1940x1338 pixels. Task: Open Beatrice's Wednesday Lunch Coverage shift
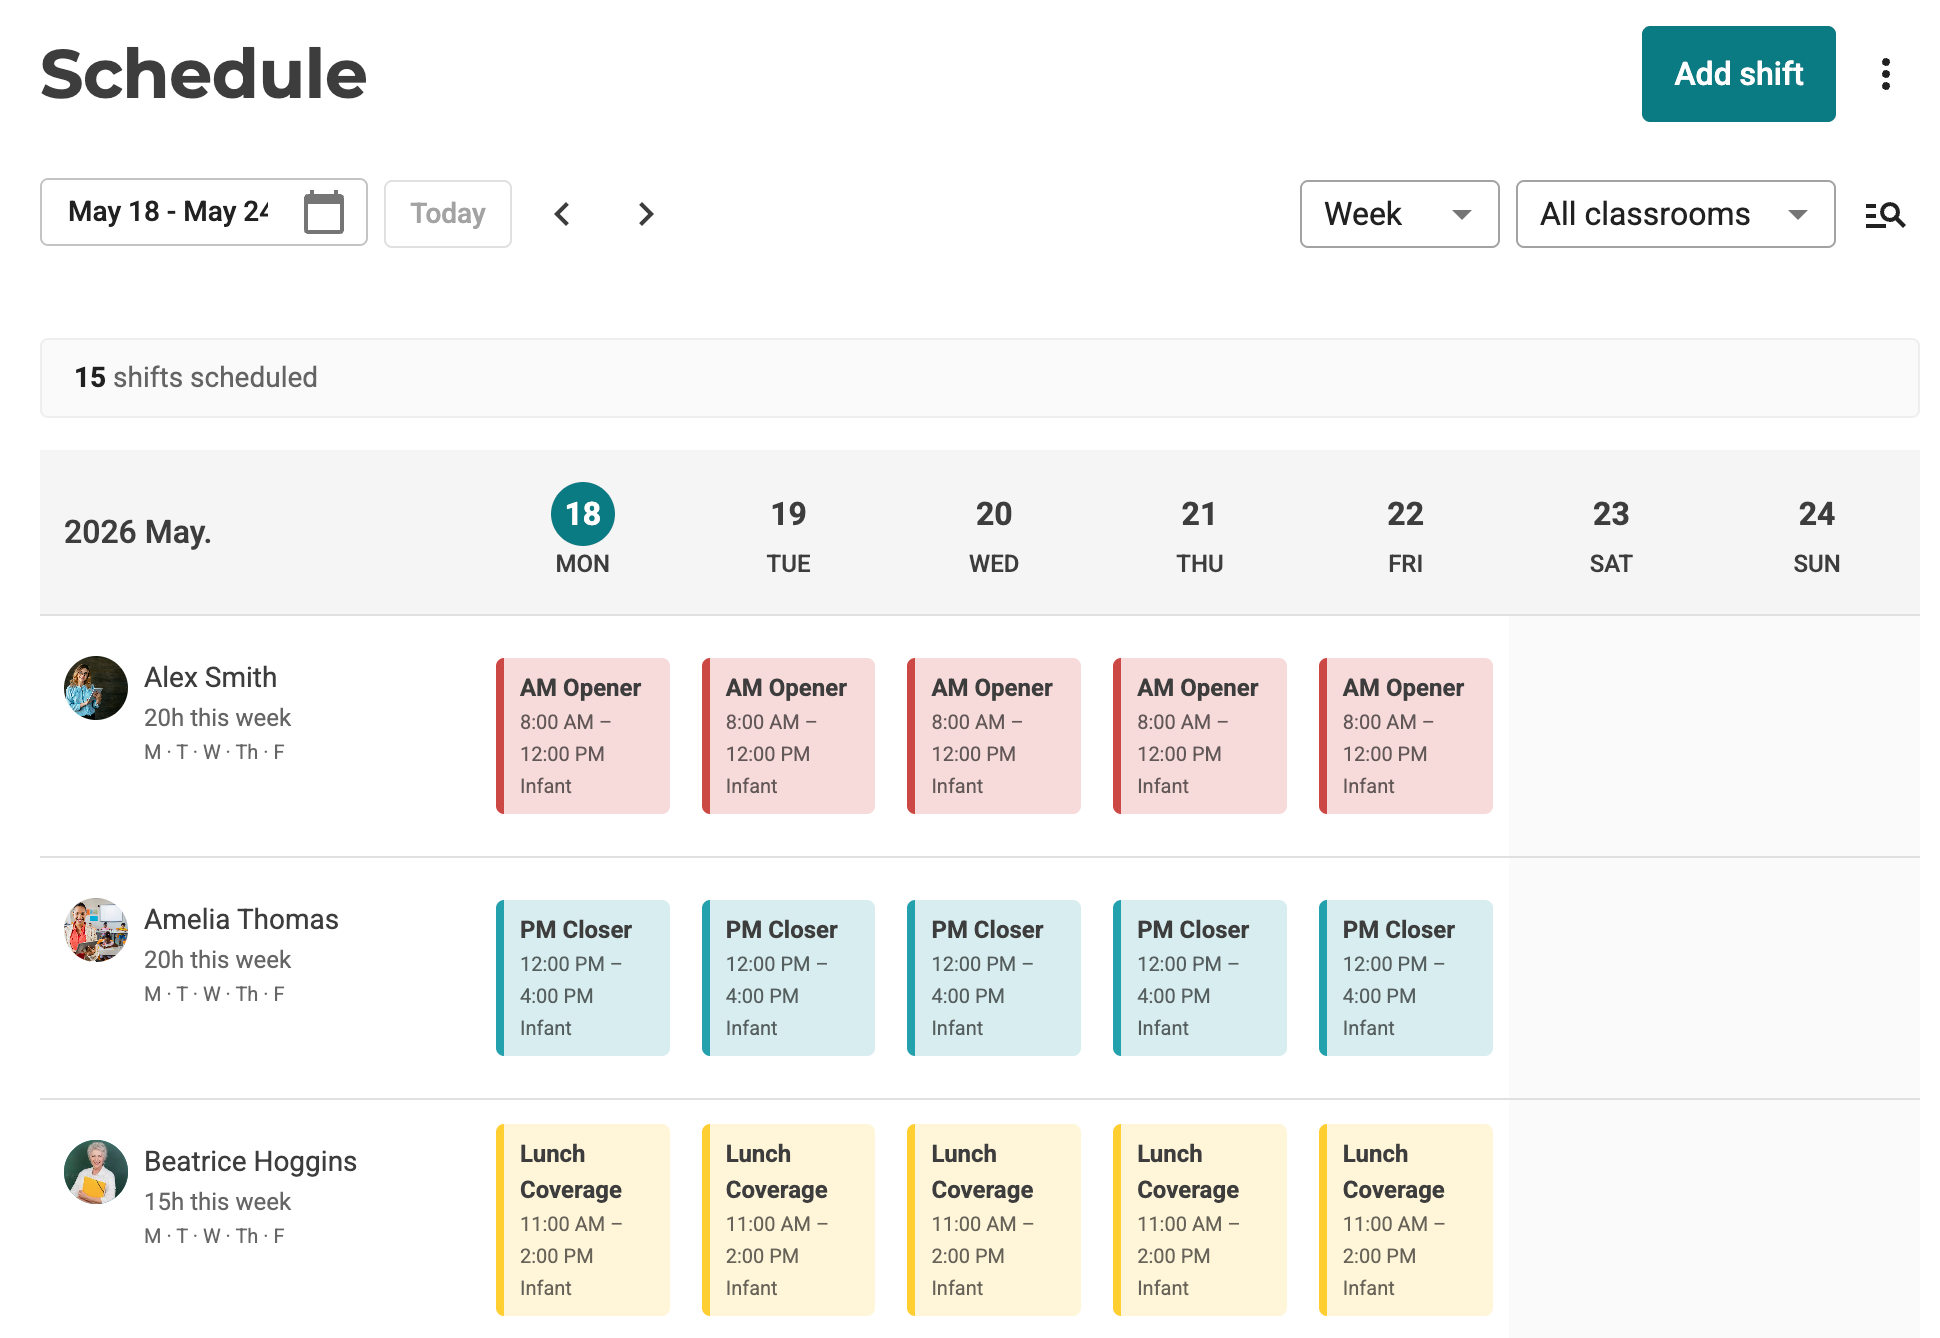[x=994, y=1220]
